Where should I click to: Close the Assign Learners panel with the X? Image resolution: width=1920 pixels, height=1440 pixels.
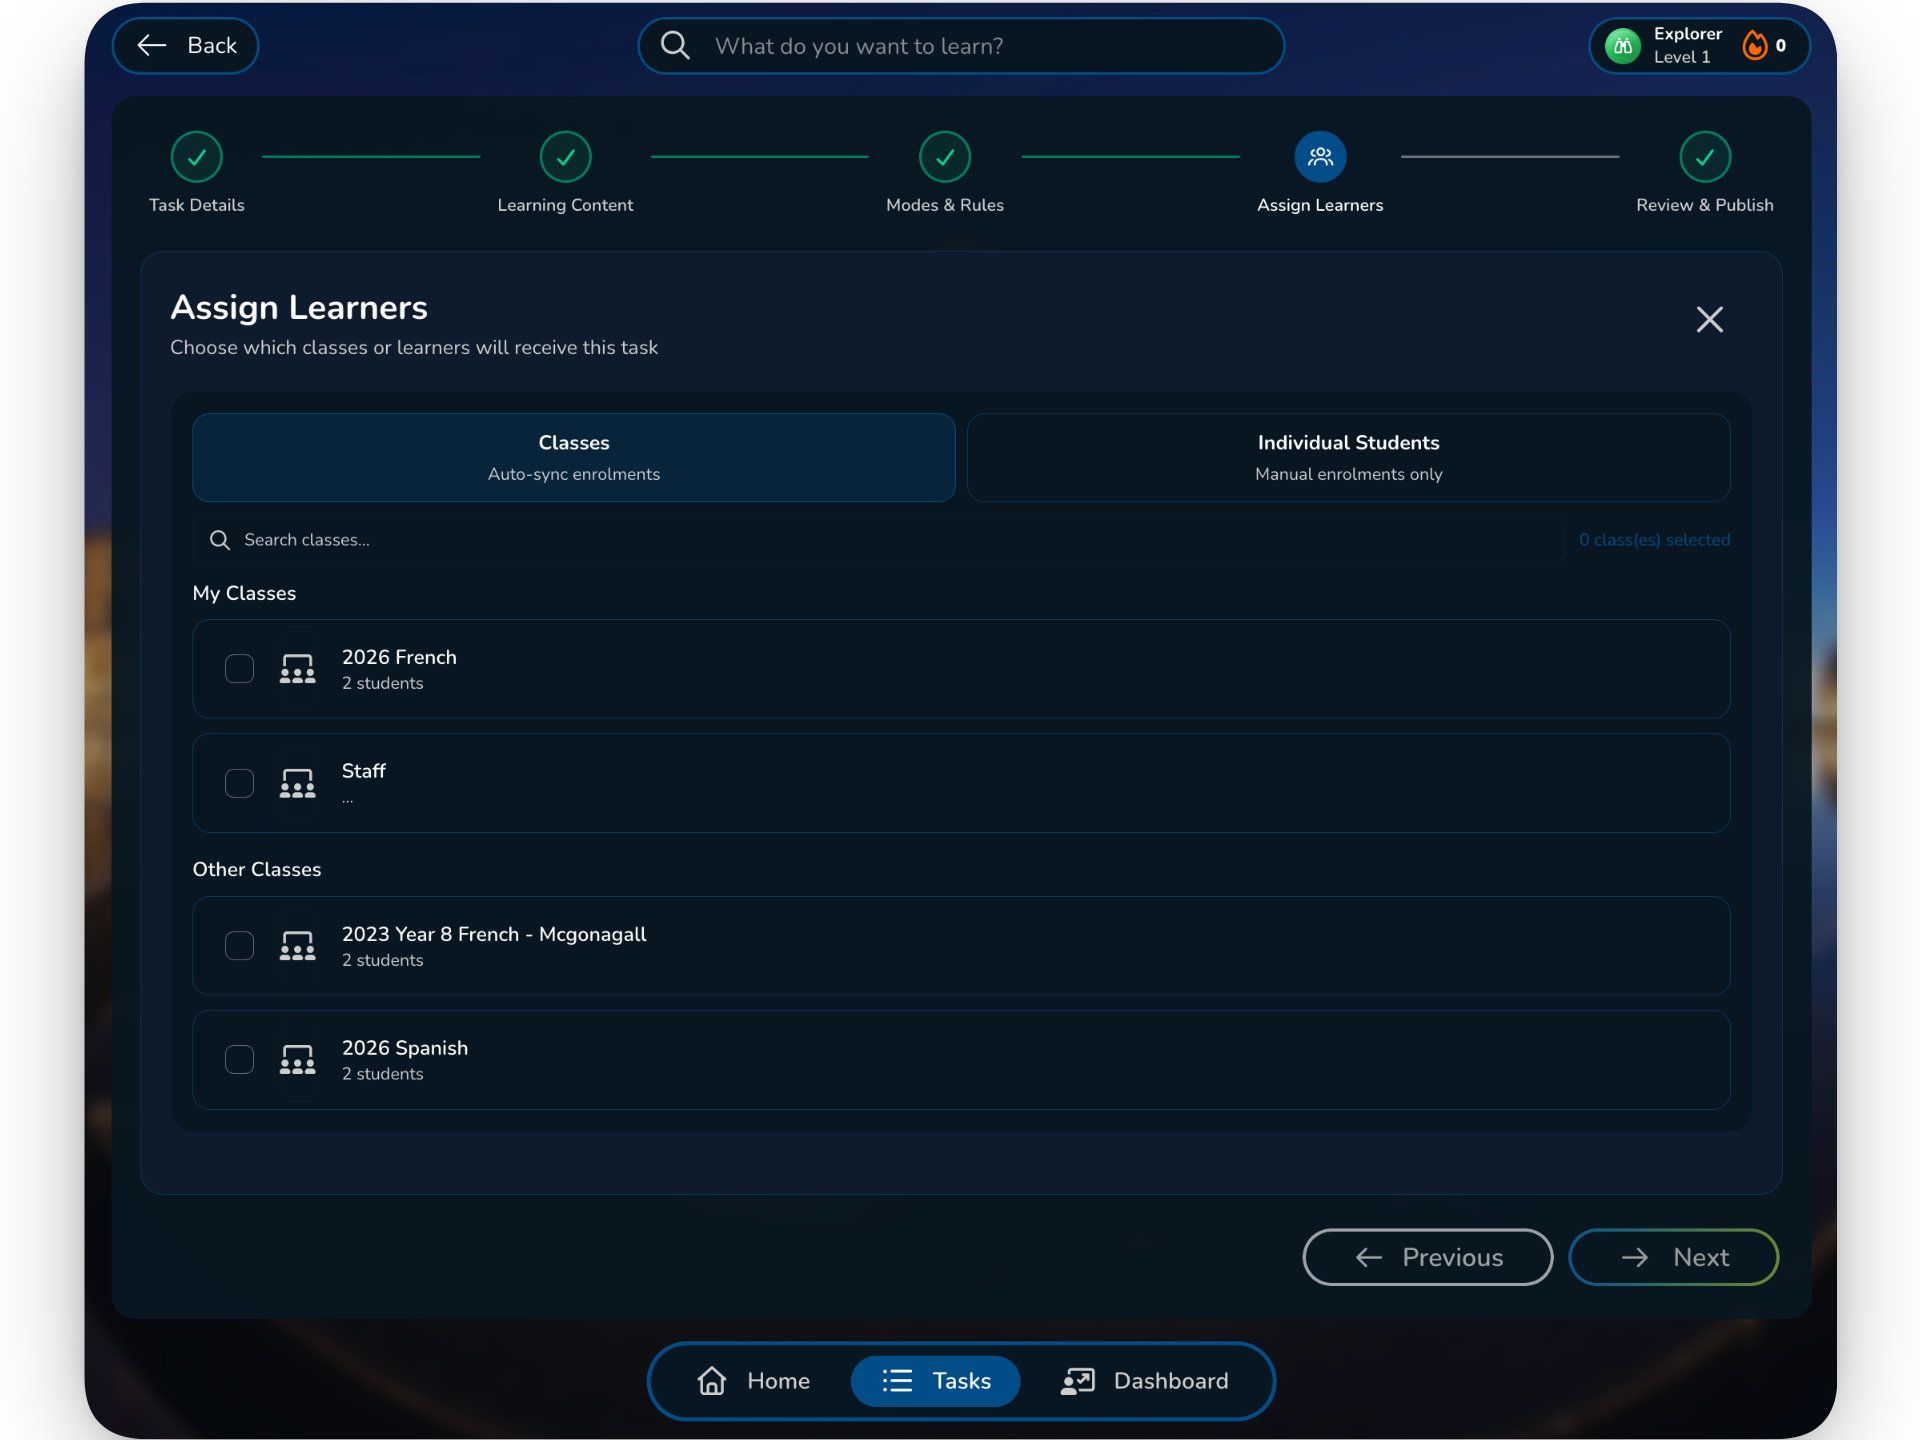1710,320
